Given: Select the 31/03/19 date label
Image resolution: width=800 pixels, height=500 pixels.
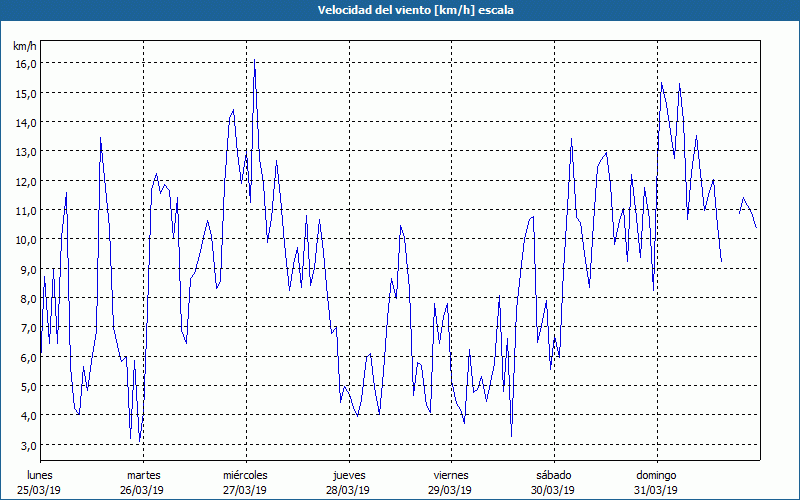Looking at the screenshot, I should click(x=656, y=490).
